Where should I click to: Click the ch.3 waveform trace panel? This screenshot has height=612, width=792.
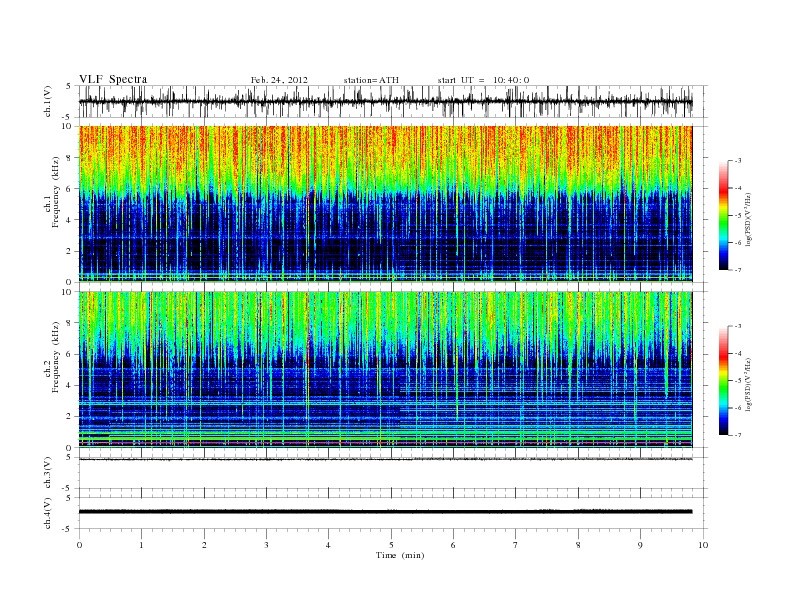click(393, 473)
